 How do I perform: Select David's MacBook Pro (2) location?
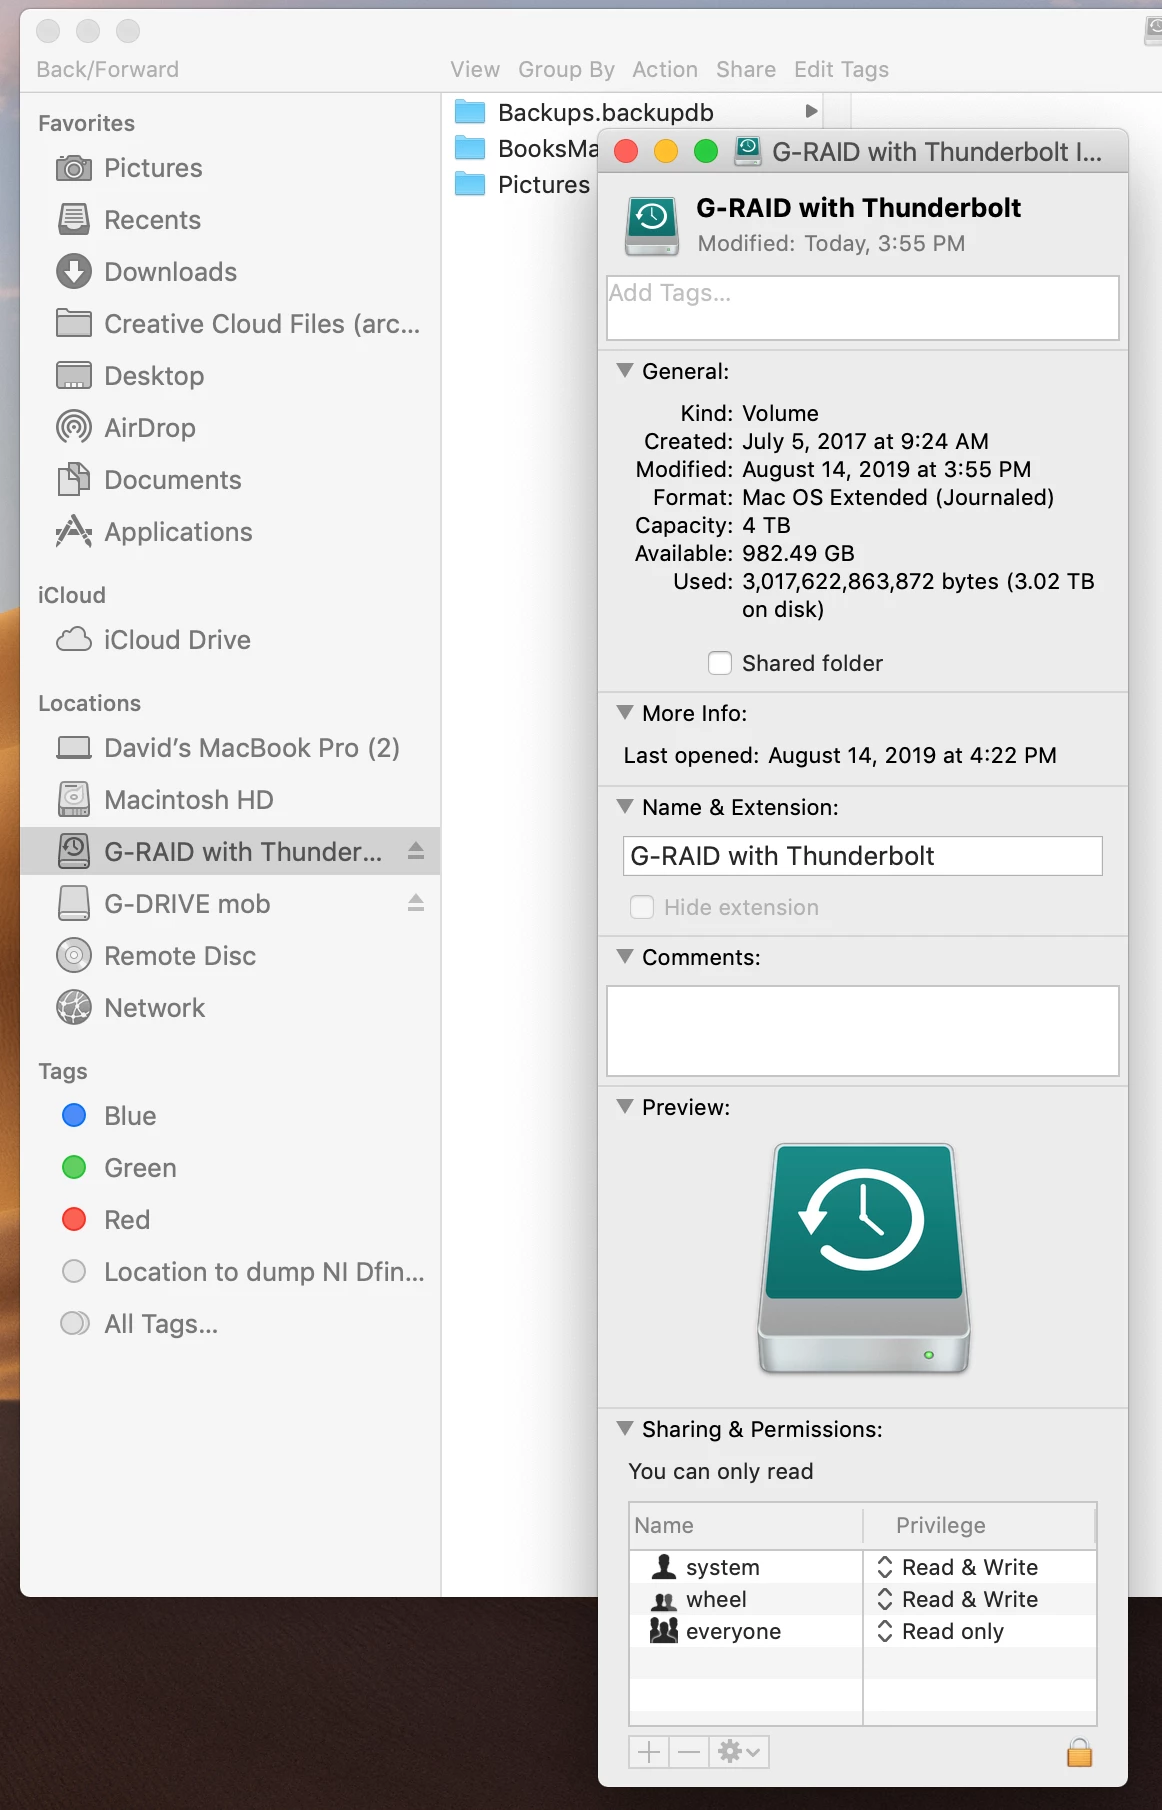(x=230, y=748)
